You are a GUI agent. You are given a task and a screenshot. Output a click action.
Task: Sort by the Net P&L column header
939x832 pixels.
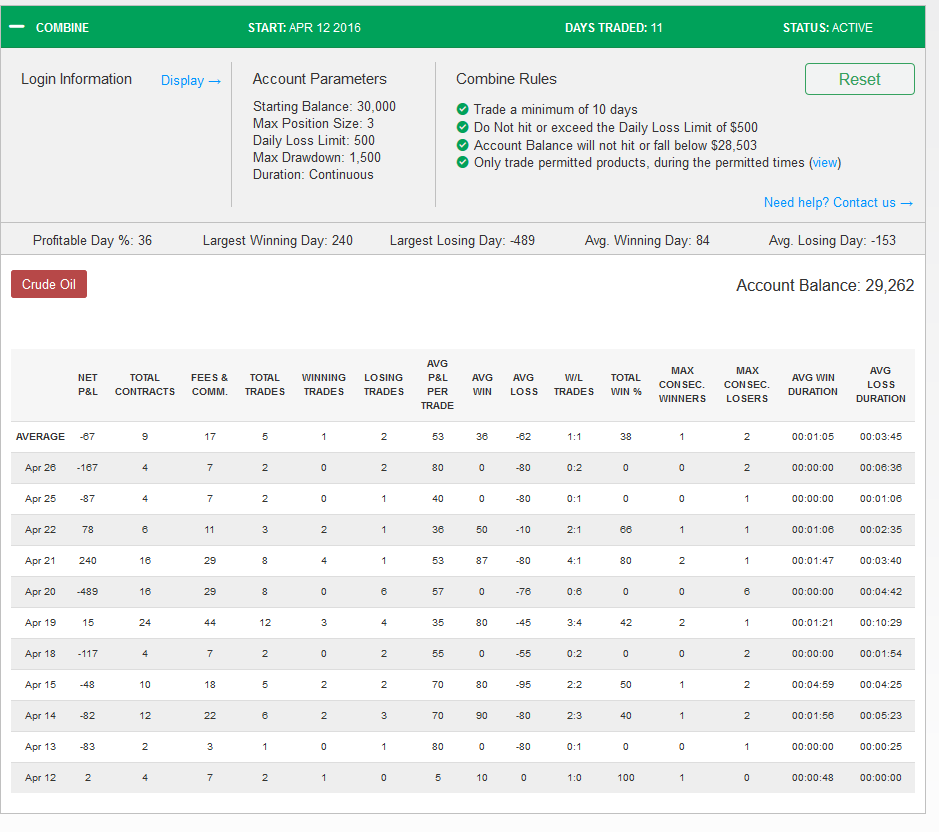(x=87, y=385)
